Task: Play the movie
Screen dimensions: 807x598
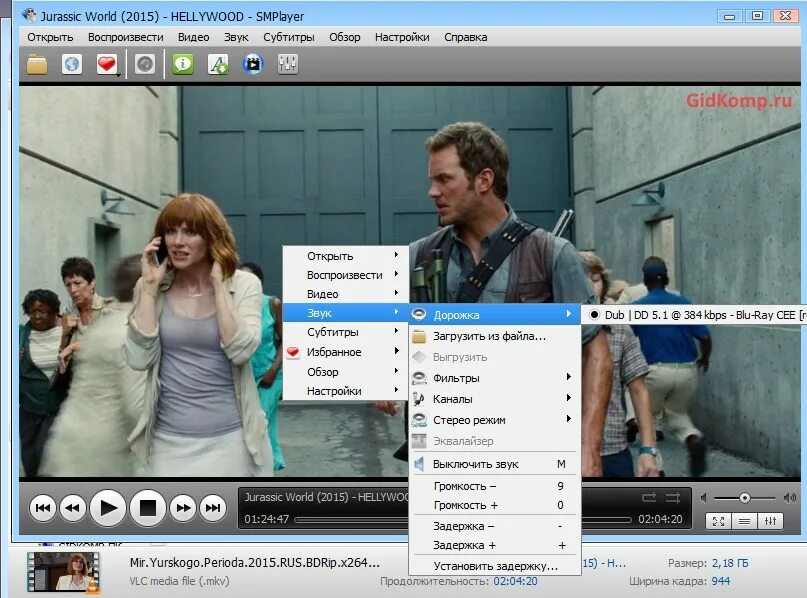Action: [108, 508]
